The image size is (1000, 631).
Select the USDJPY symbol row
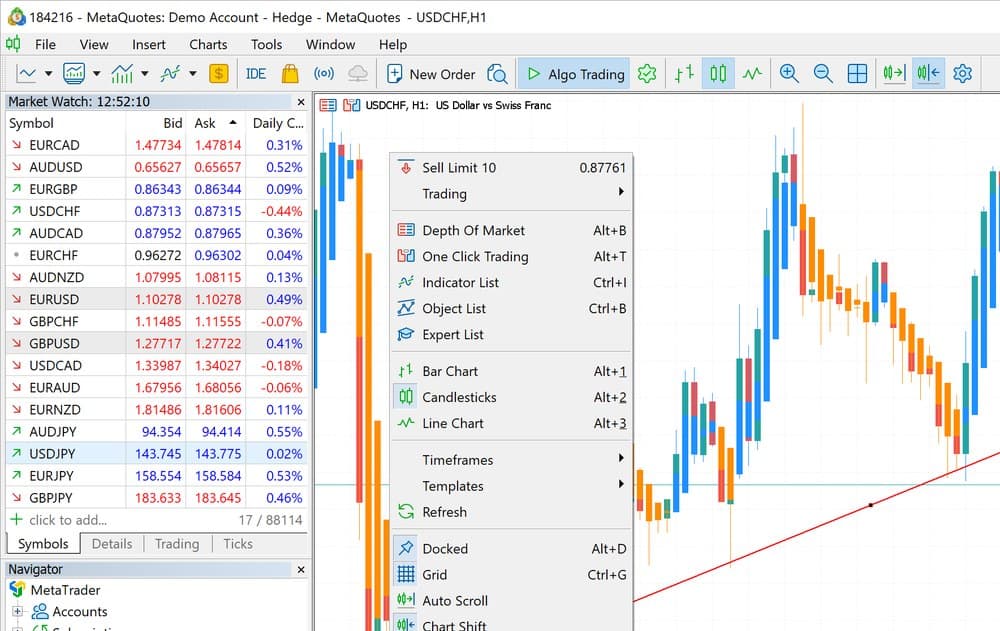(156, 454)
